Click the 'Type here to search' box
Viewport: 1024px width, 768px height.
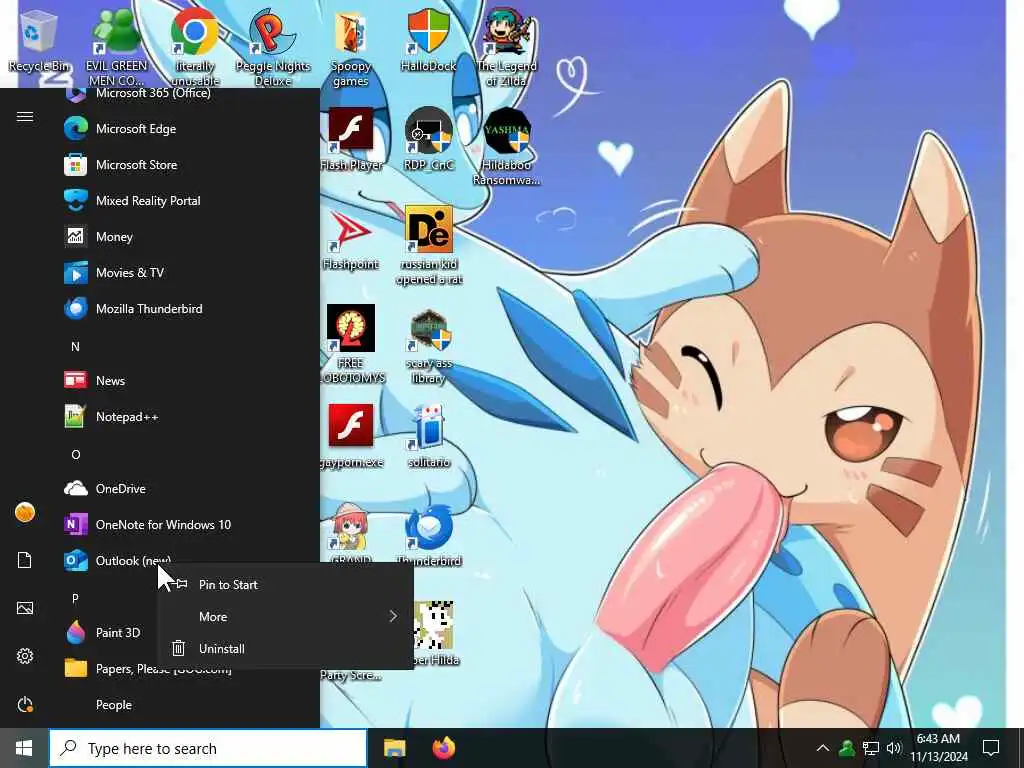tap(208, 748)
